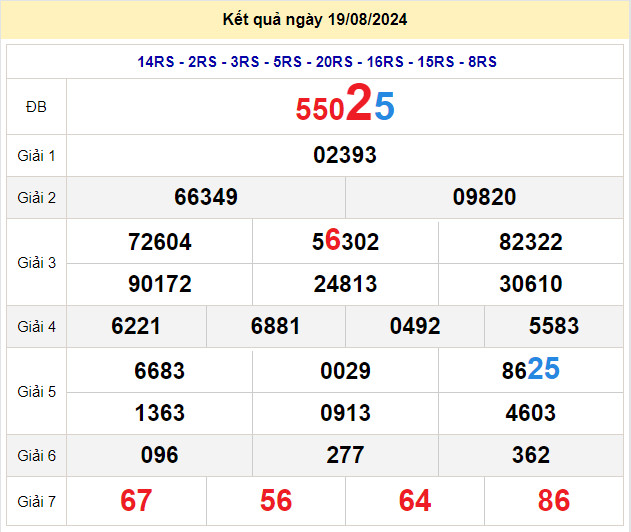Select Giải 5 number 0913
This screenshot has width=631, height=532.
345,413
